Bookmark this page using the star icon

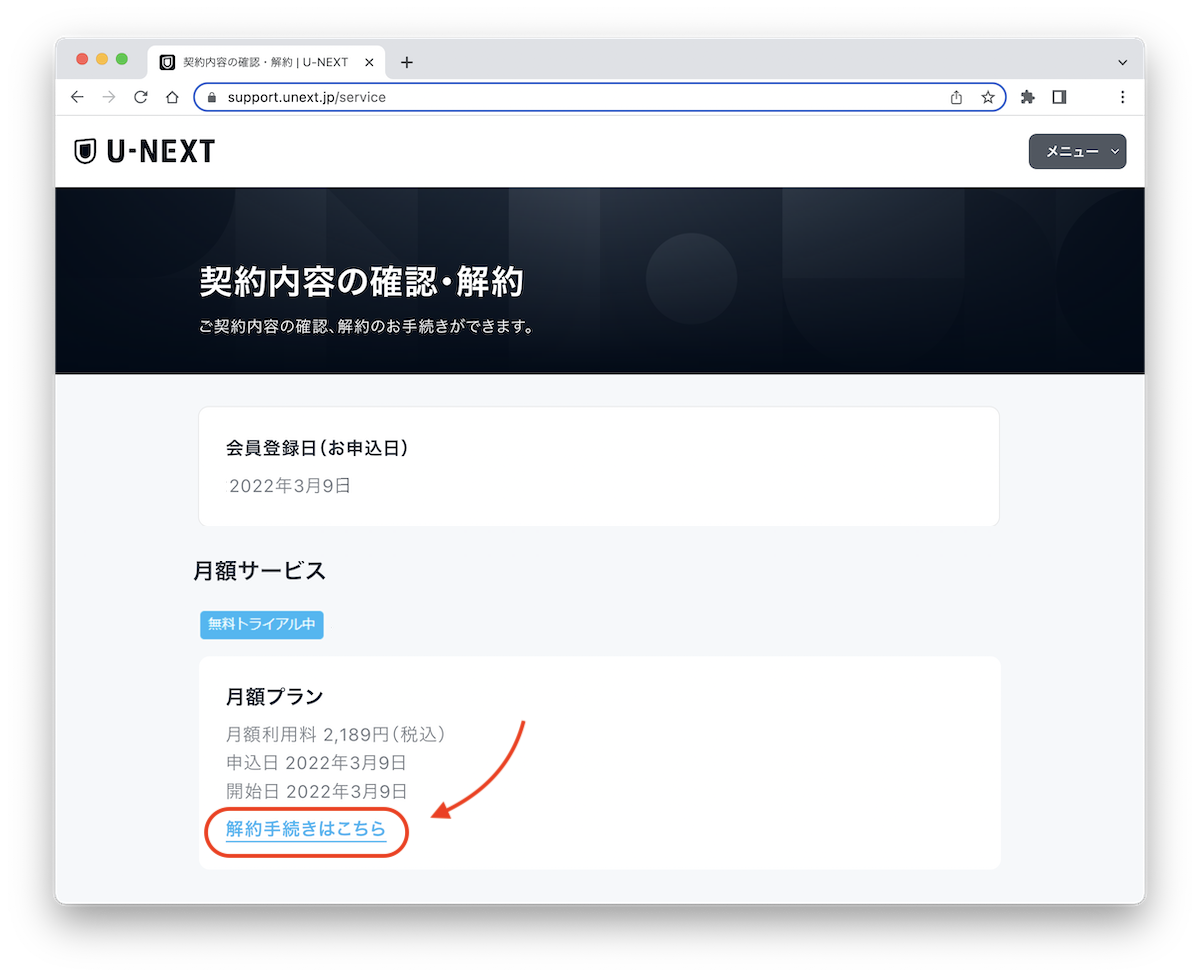pos(988,97)
